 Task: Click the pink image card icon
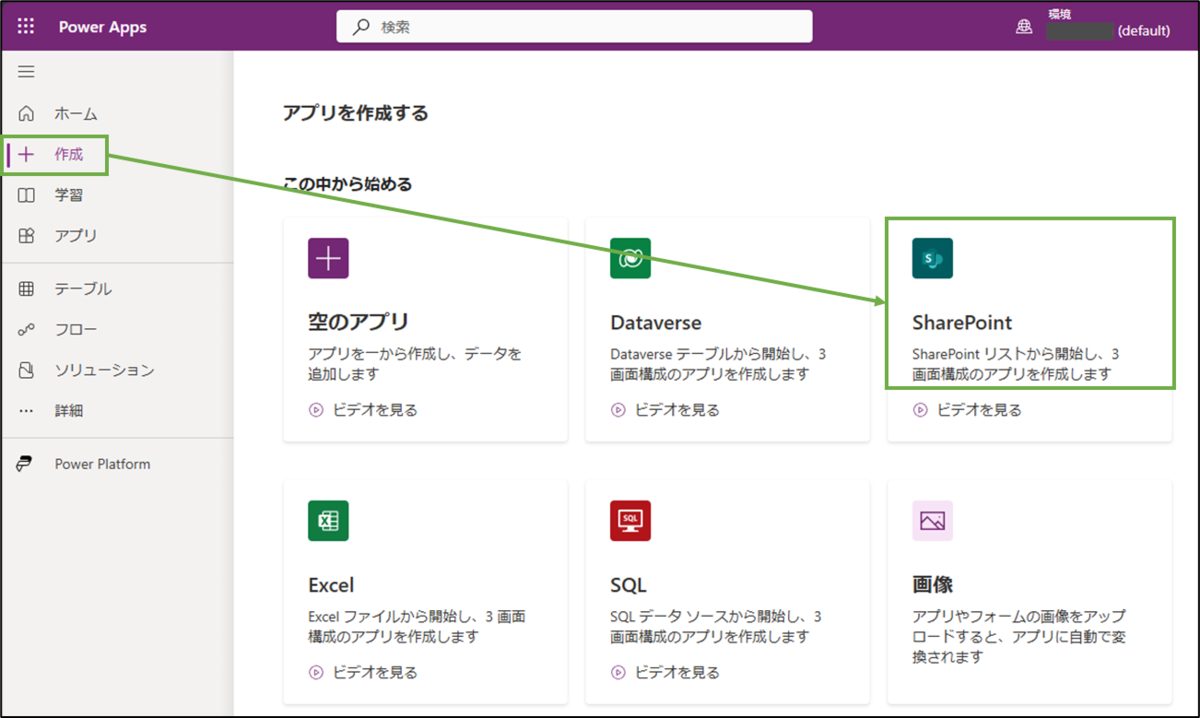coord(932,521)
